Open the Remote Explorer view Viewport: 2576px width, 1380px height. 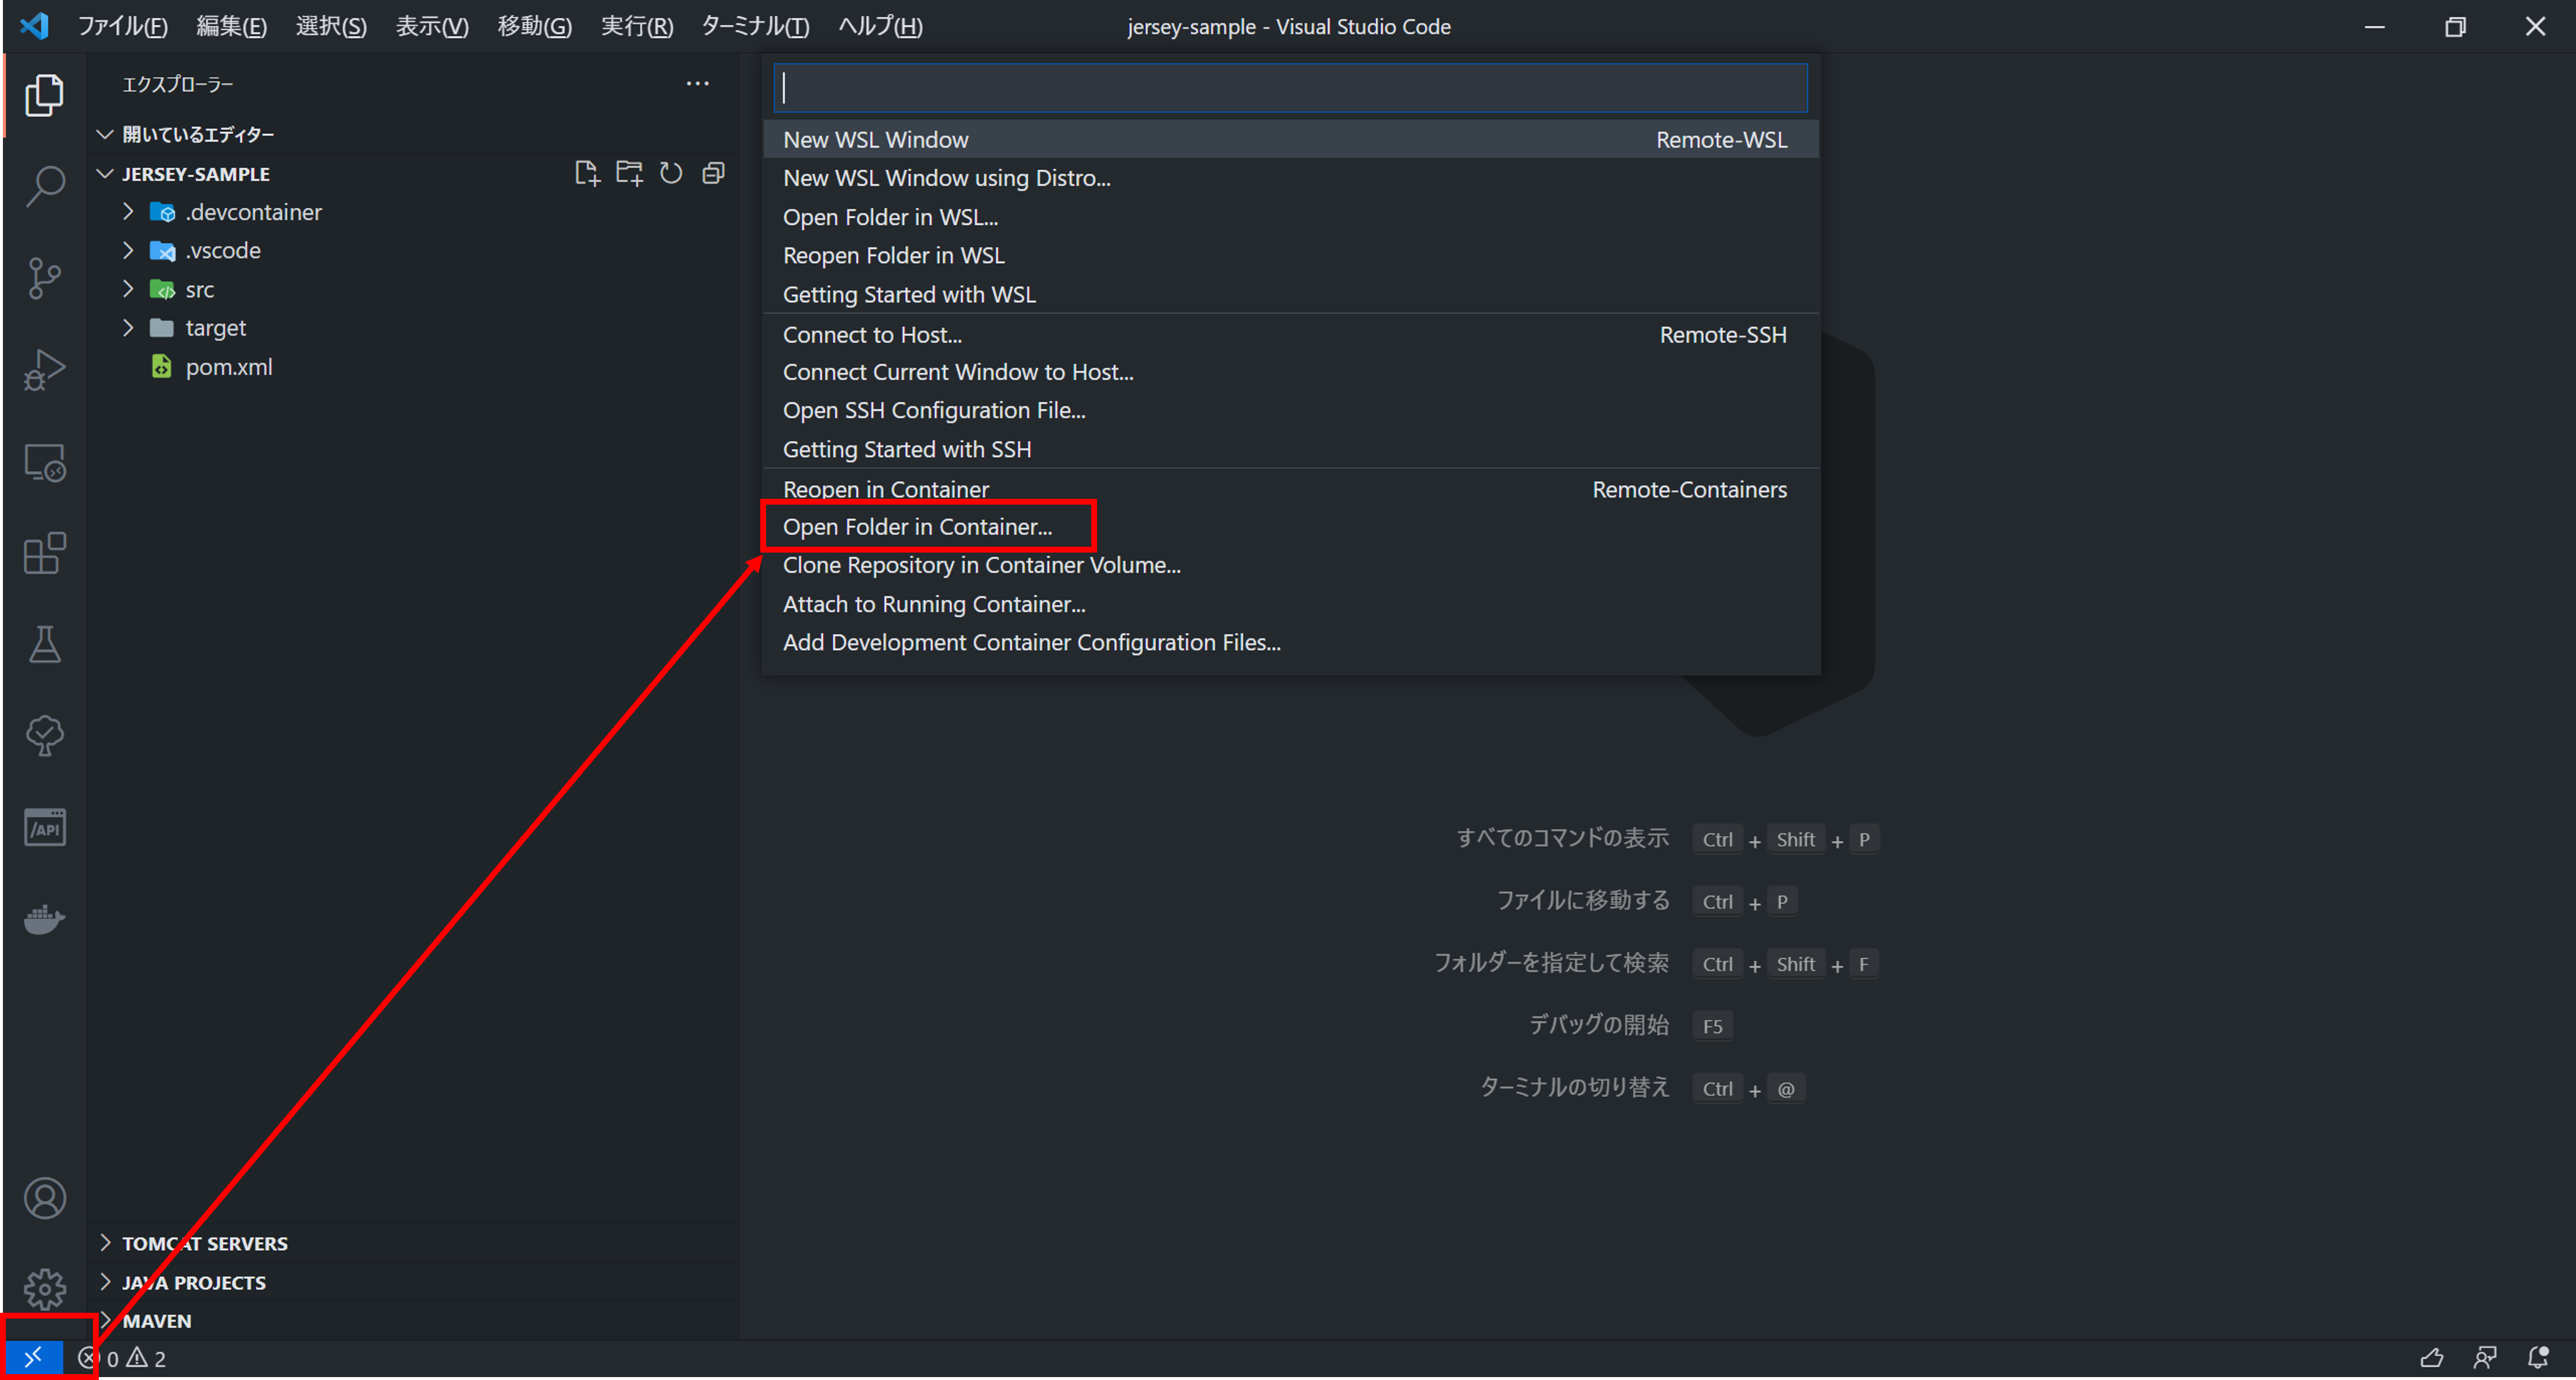coord(44,463)
